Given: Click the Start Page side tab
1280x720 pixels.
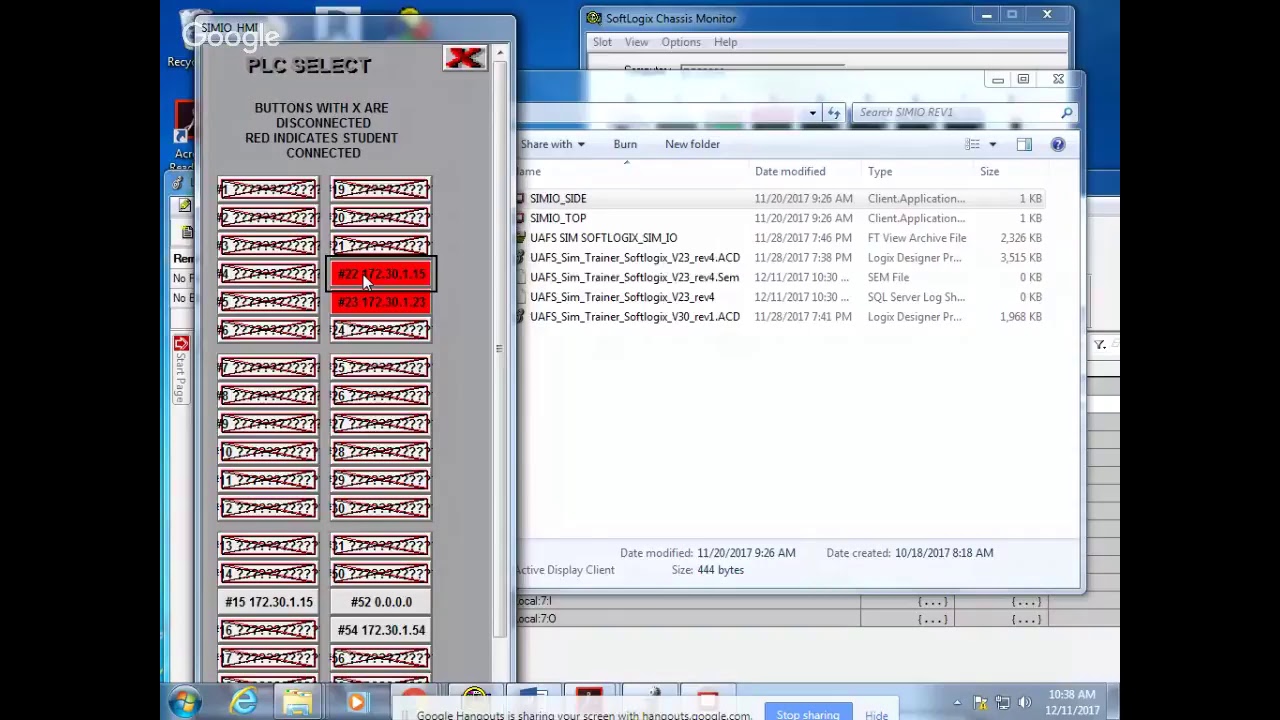Looking at the screenshot, I should pyautogui.click(x=181, y=369).
